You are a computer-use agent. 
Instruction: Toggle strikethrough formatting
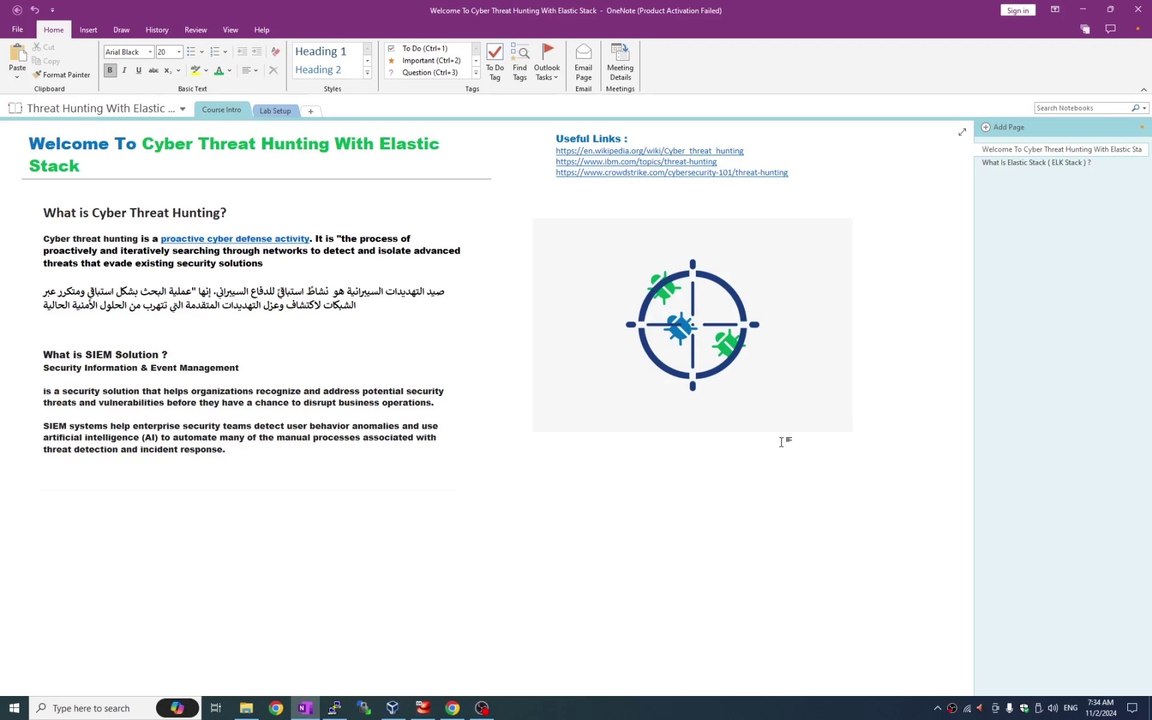coord(153,71)
